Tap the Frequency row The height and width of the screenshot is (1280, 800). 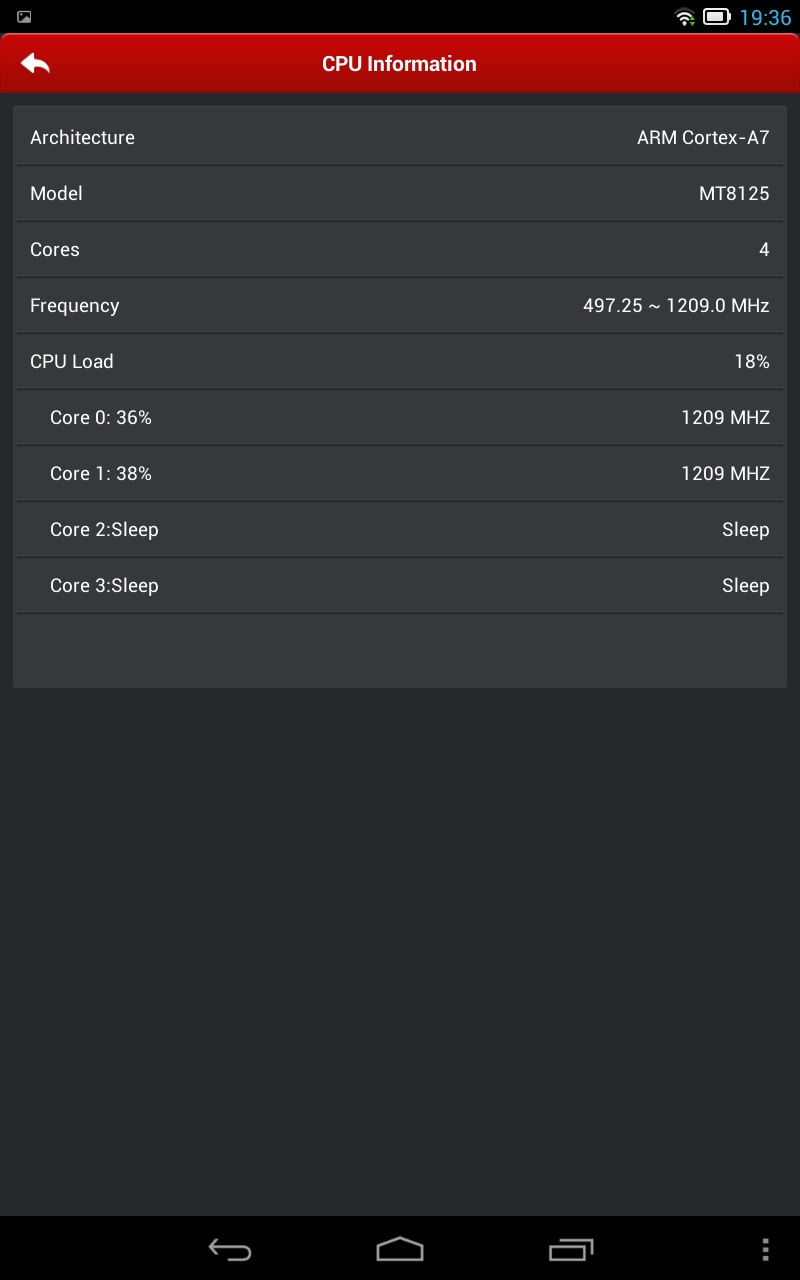tap(400, 306)
